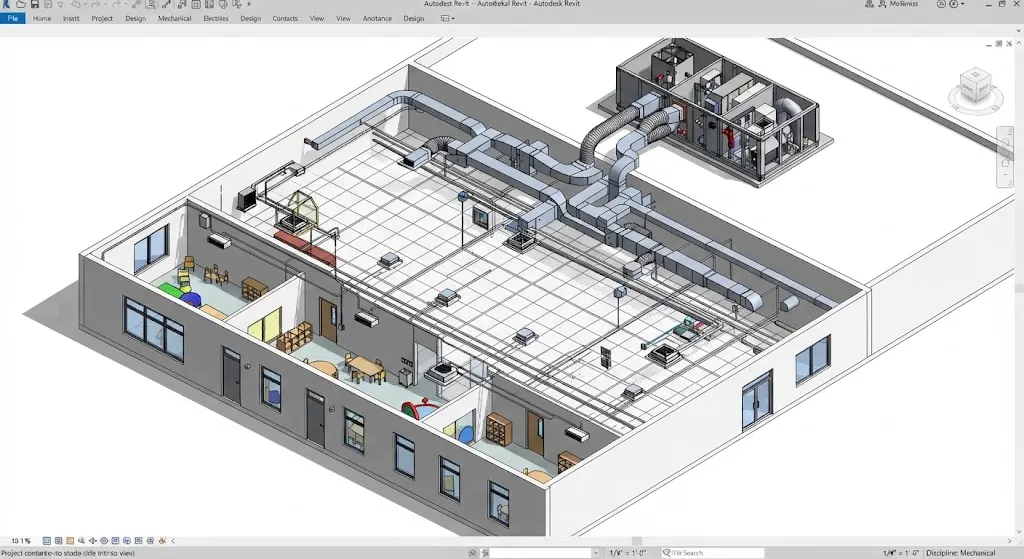
Task: Click the red-orange icon in view control bar
Action: [162, 541]
